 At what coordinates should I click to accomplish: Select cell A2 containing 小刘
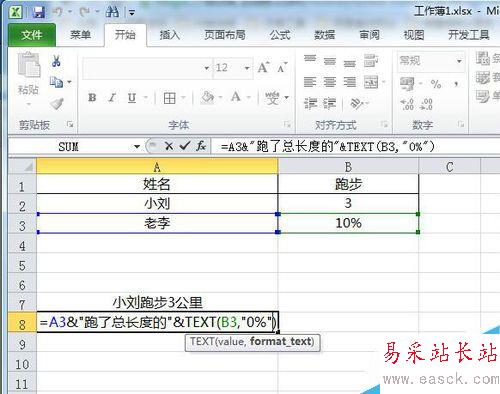click(157, 203)
